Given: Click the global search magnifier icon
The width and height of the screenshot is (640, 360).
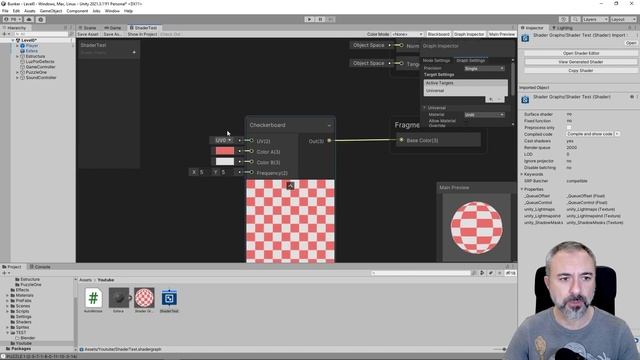Looking at the screenshot, I should (576, 19).
